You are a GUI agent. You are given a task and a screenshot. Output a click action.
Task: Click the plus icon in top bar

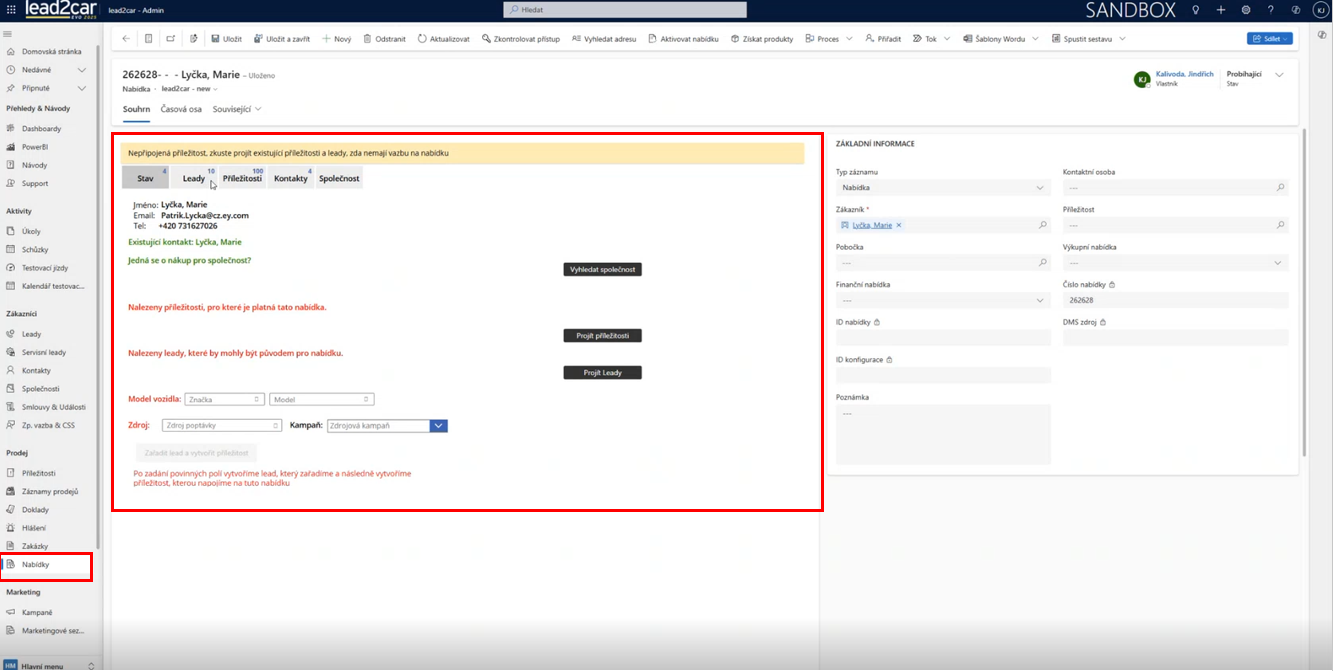[1221, 10]
